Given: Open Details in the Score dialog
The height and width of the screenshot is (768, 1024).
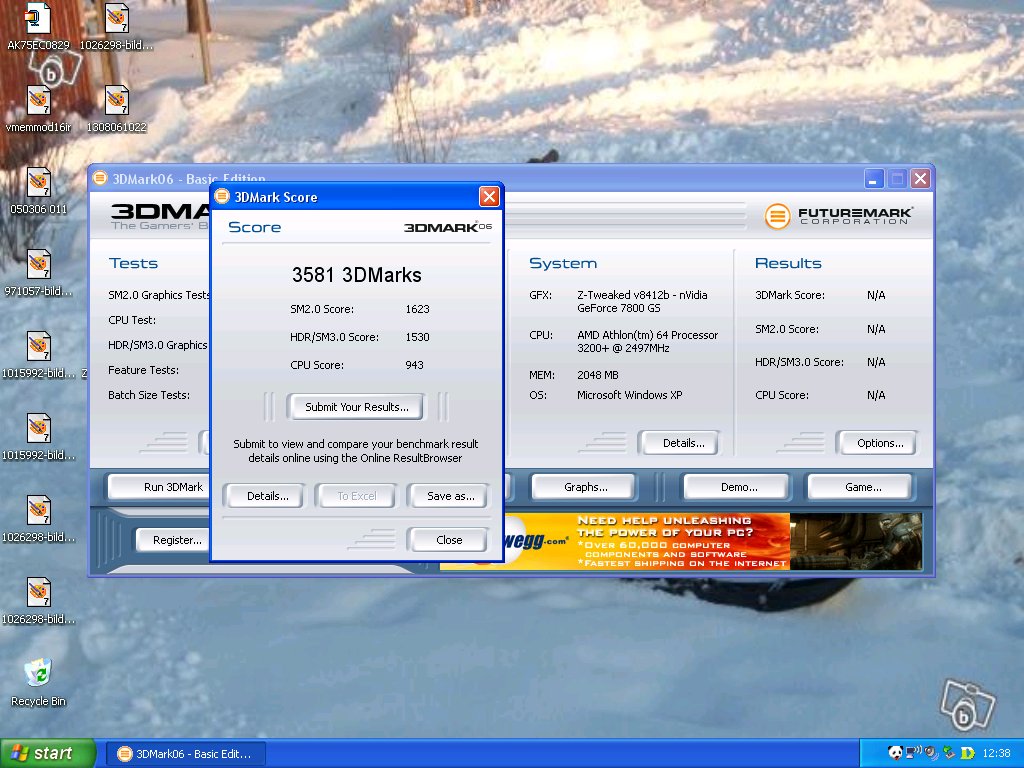Looking at the screenshot, I should point(266,496).
